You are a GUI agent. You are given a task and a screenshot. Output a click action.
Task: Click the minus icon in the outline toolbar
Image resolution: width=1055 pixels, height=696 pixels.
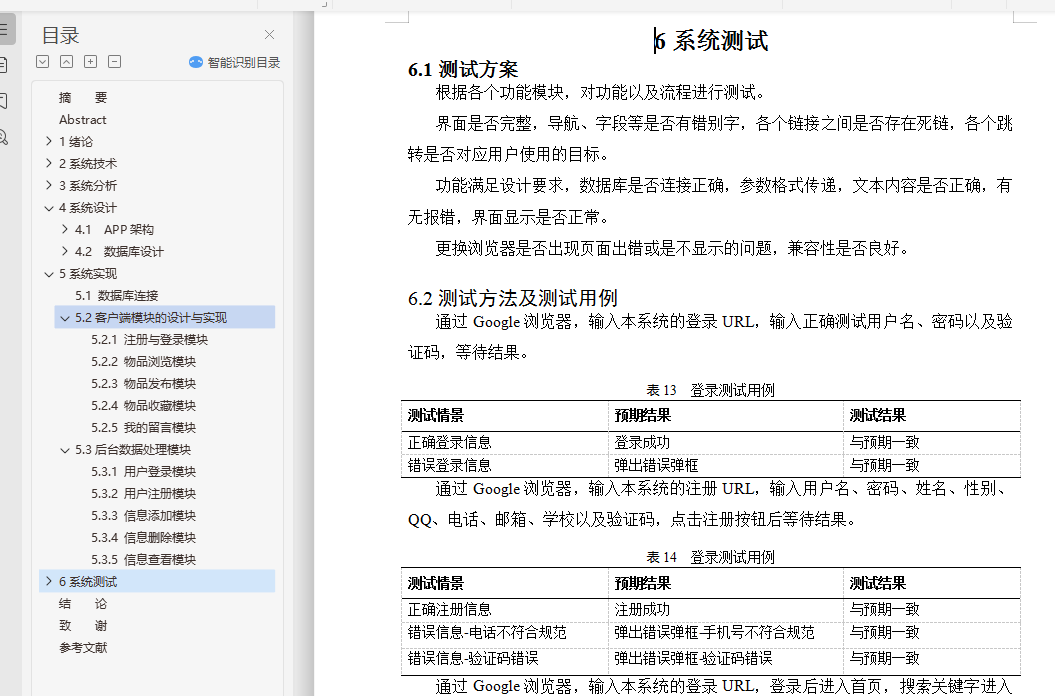tap(114, 62)
